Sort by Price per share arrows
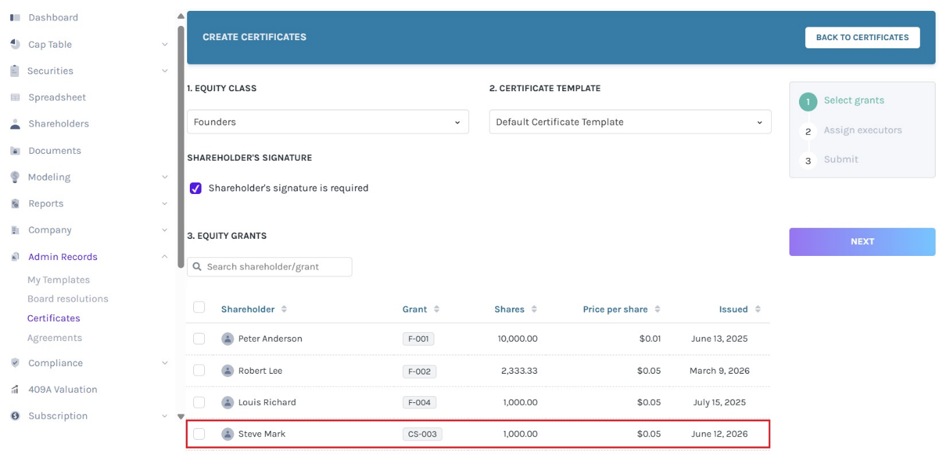The image size is (939, 454). pyautogui.click(x=658, y=309)
